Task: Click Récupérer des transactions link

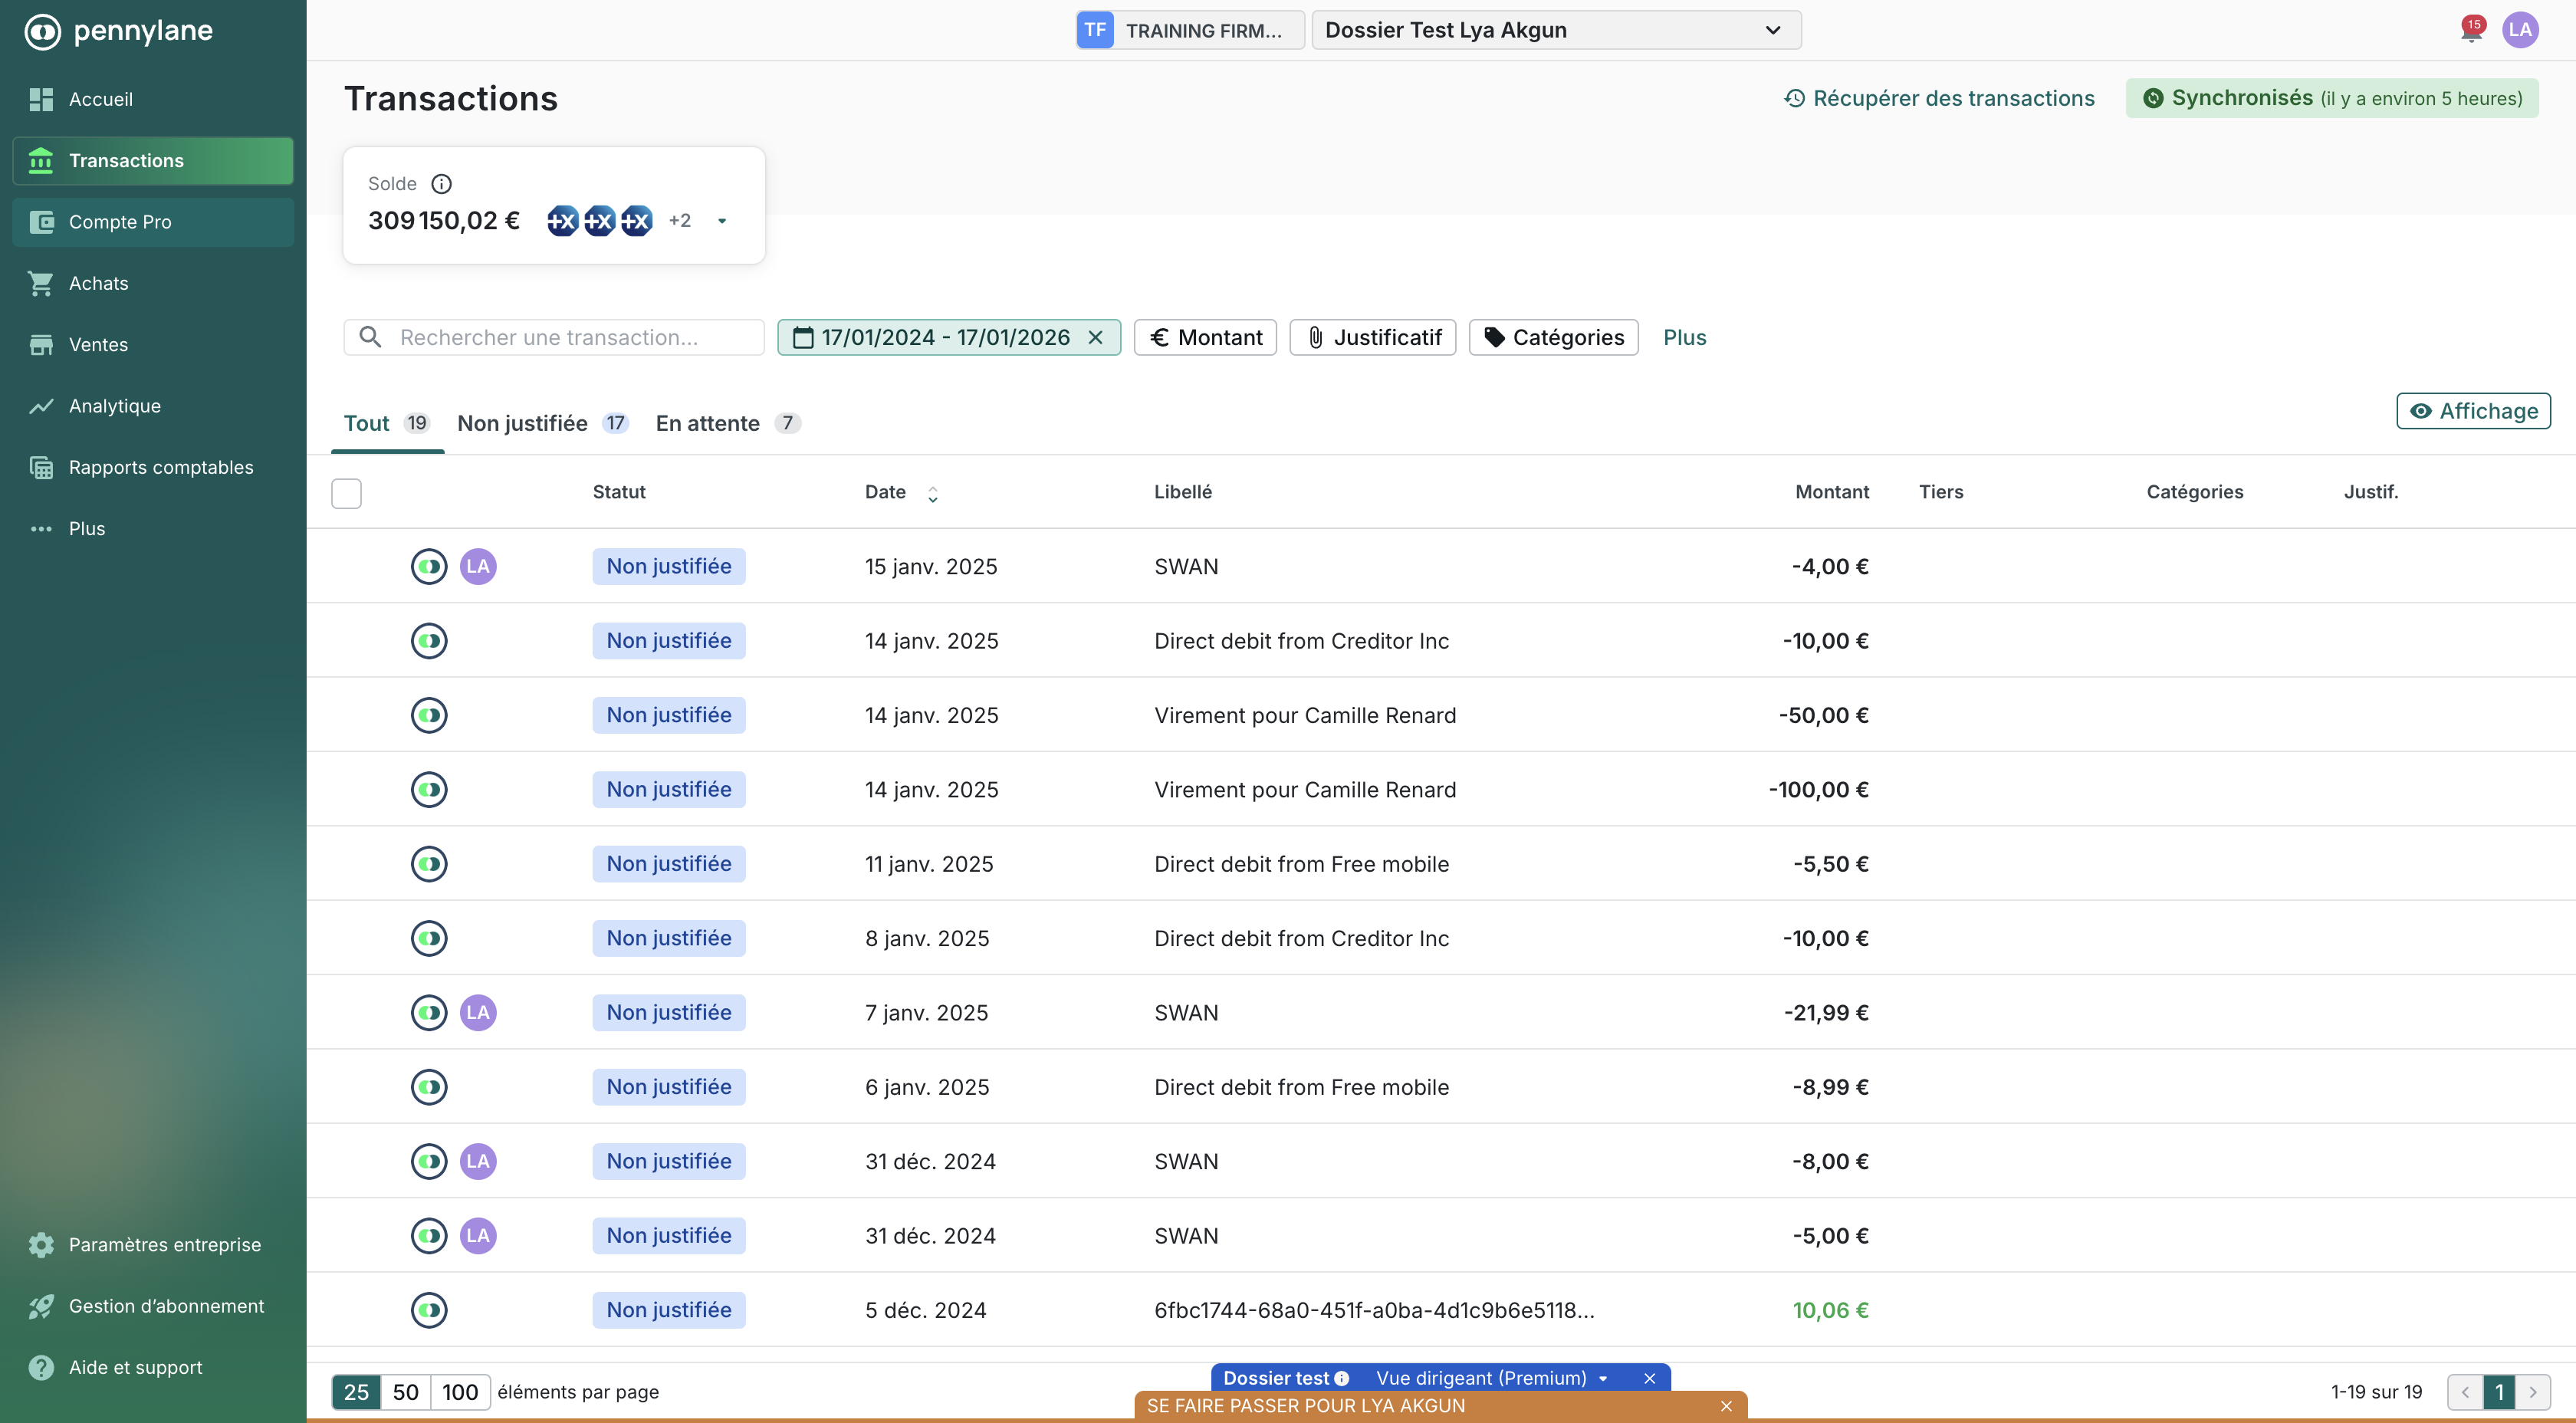Action: tap(1939, 98)
